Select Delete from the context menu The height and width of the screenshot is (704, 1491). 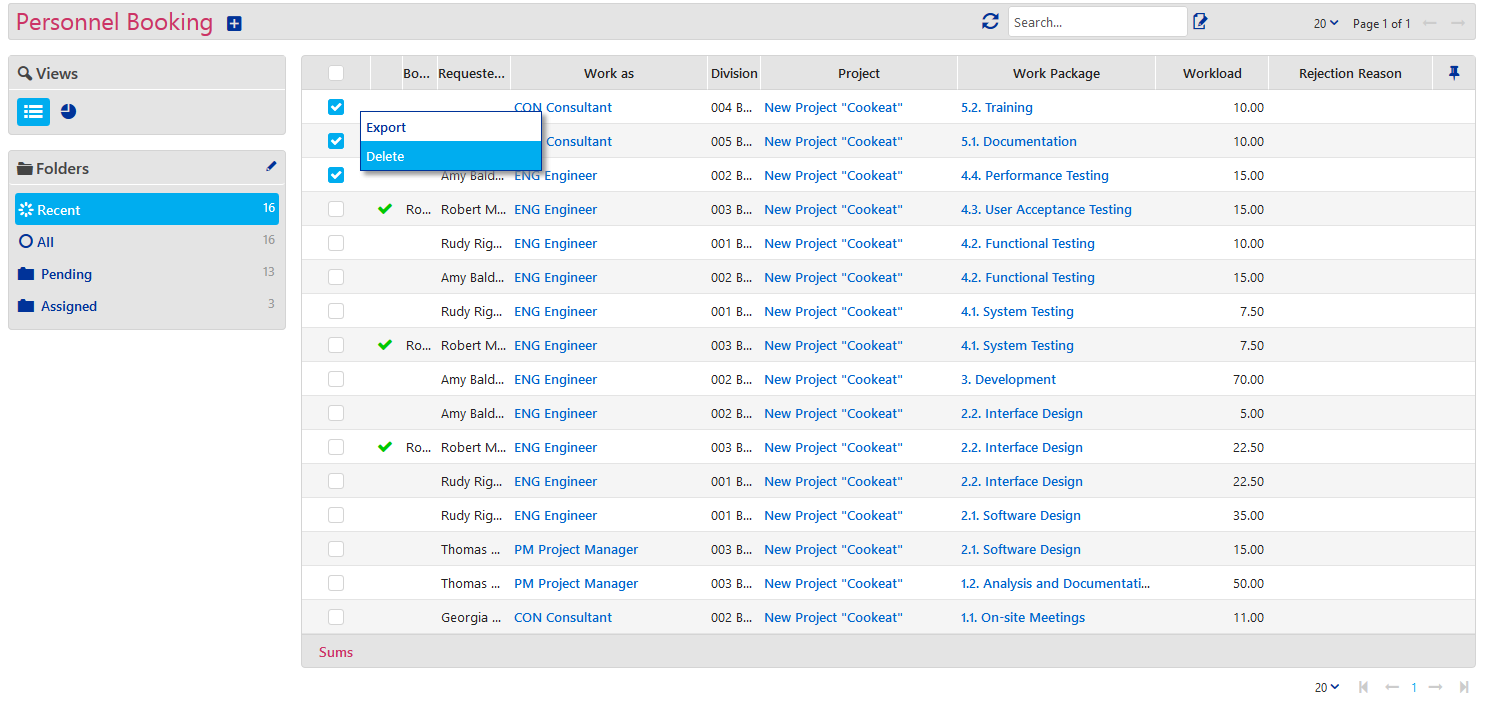coord(385,156)
